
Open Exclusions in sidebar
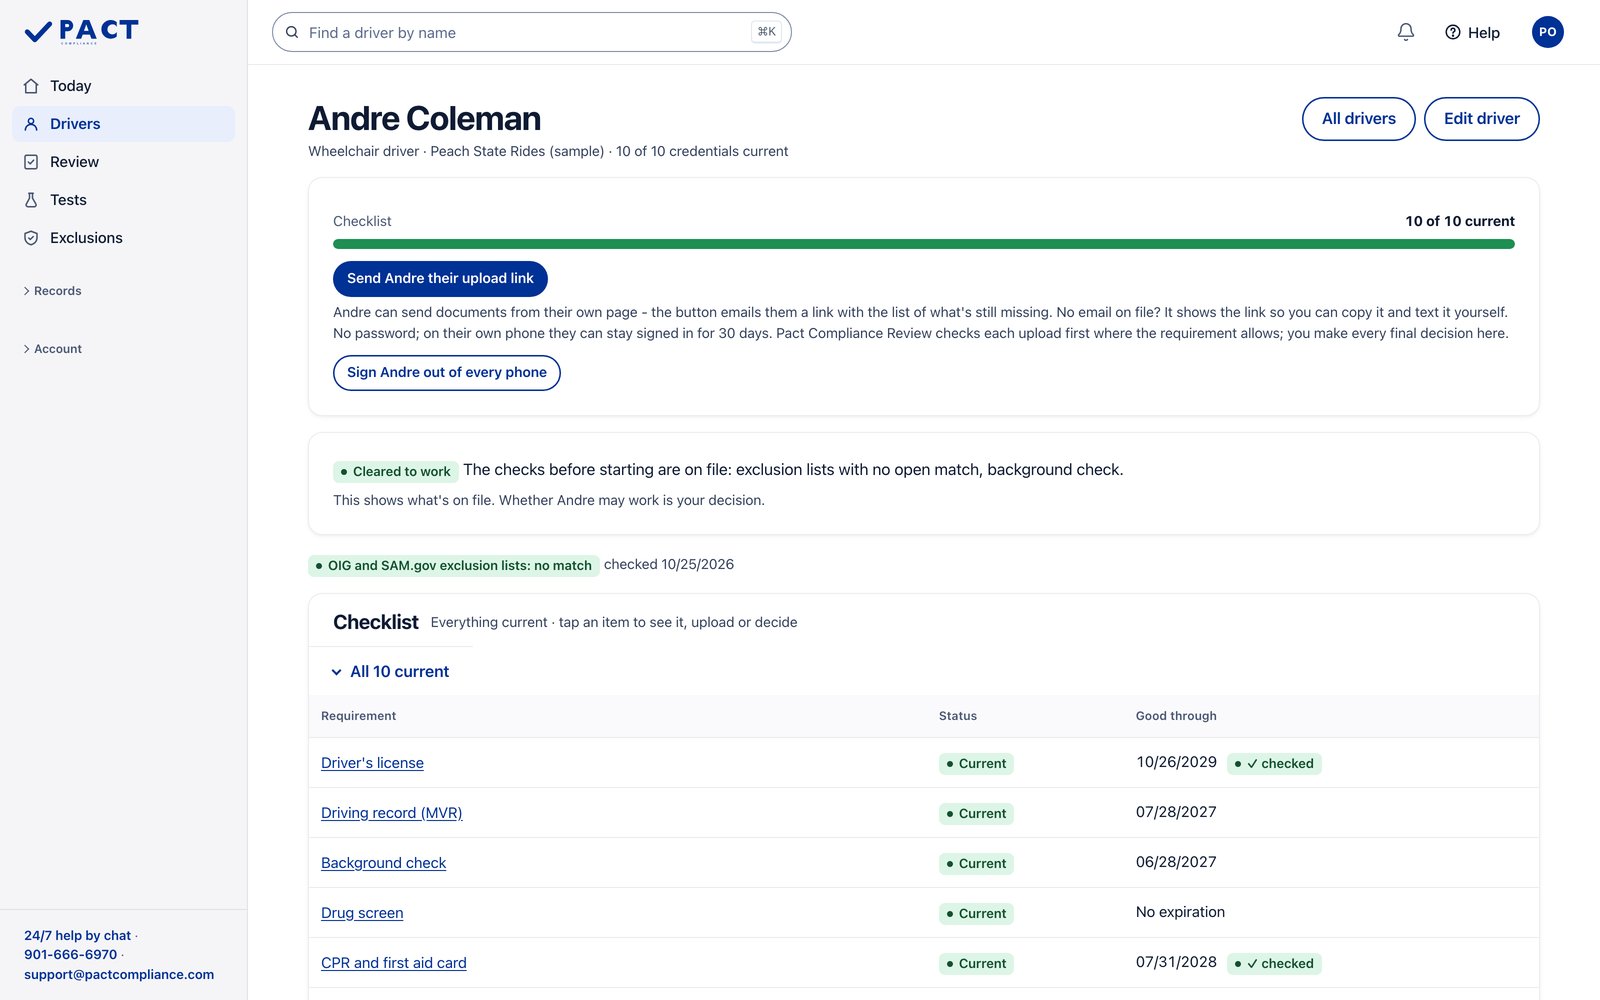[124, 238]
